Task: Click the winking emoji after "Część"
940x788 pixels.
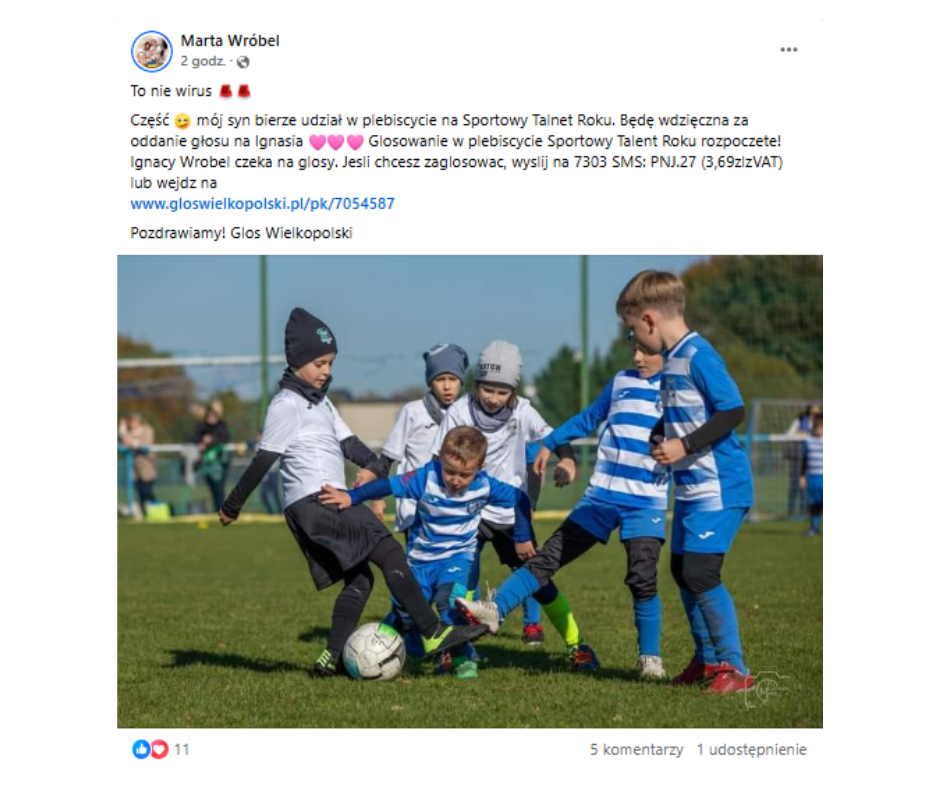Action: tap(182, 121)
